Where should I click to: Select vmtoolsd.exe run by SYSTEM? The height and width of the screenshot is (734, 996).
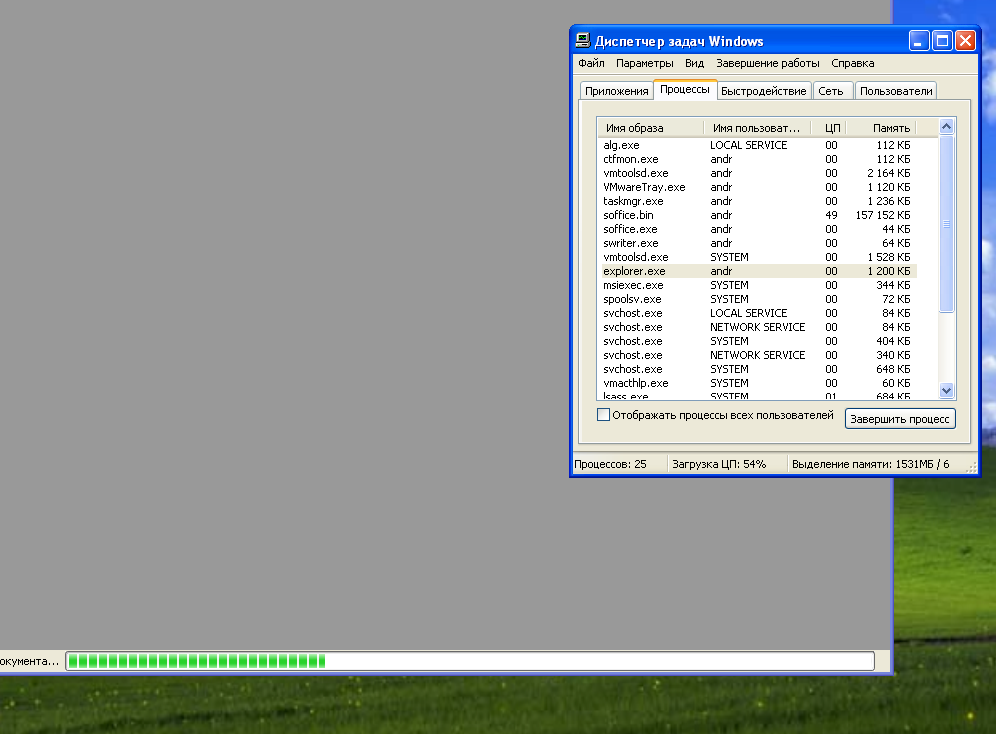[758, 257]
